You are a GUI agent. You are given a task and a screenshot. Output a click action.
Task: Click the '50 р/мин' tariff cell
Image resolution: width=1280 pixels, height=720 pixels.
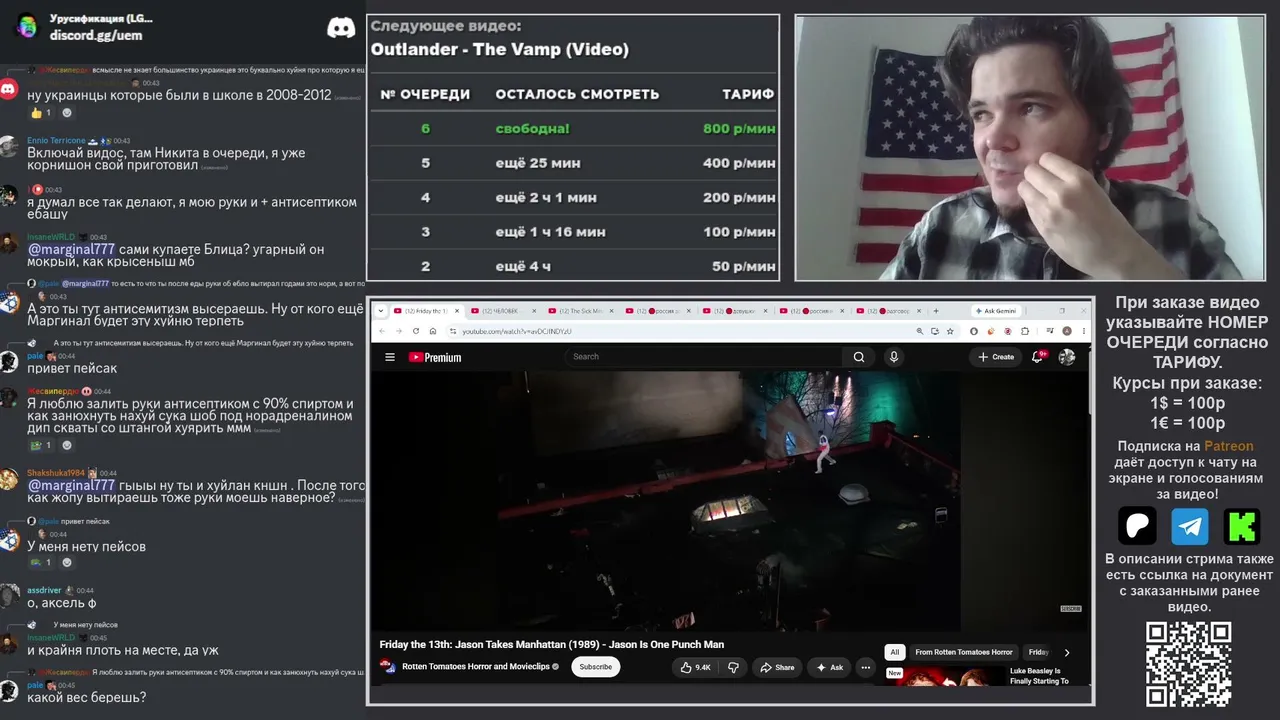point(744,267)
